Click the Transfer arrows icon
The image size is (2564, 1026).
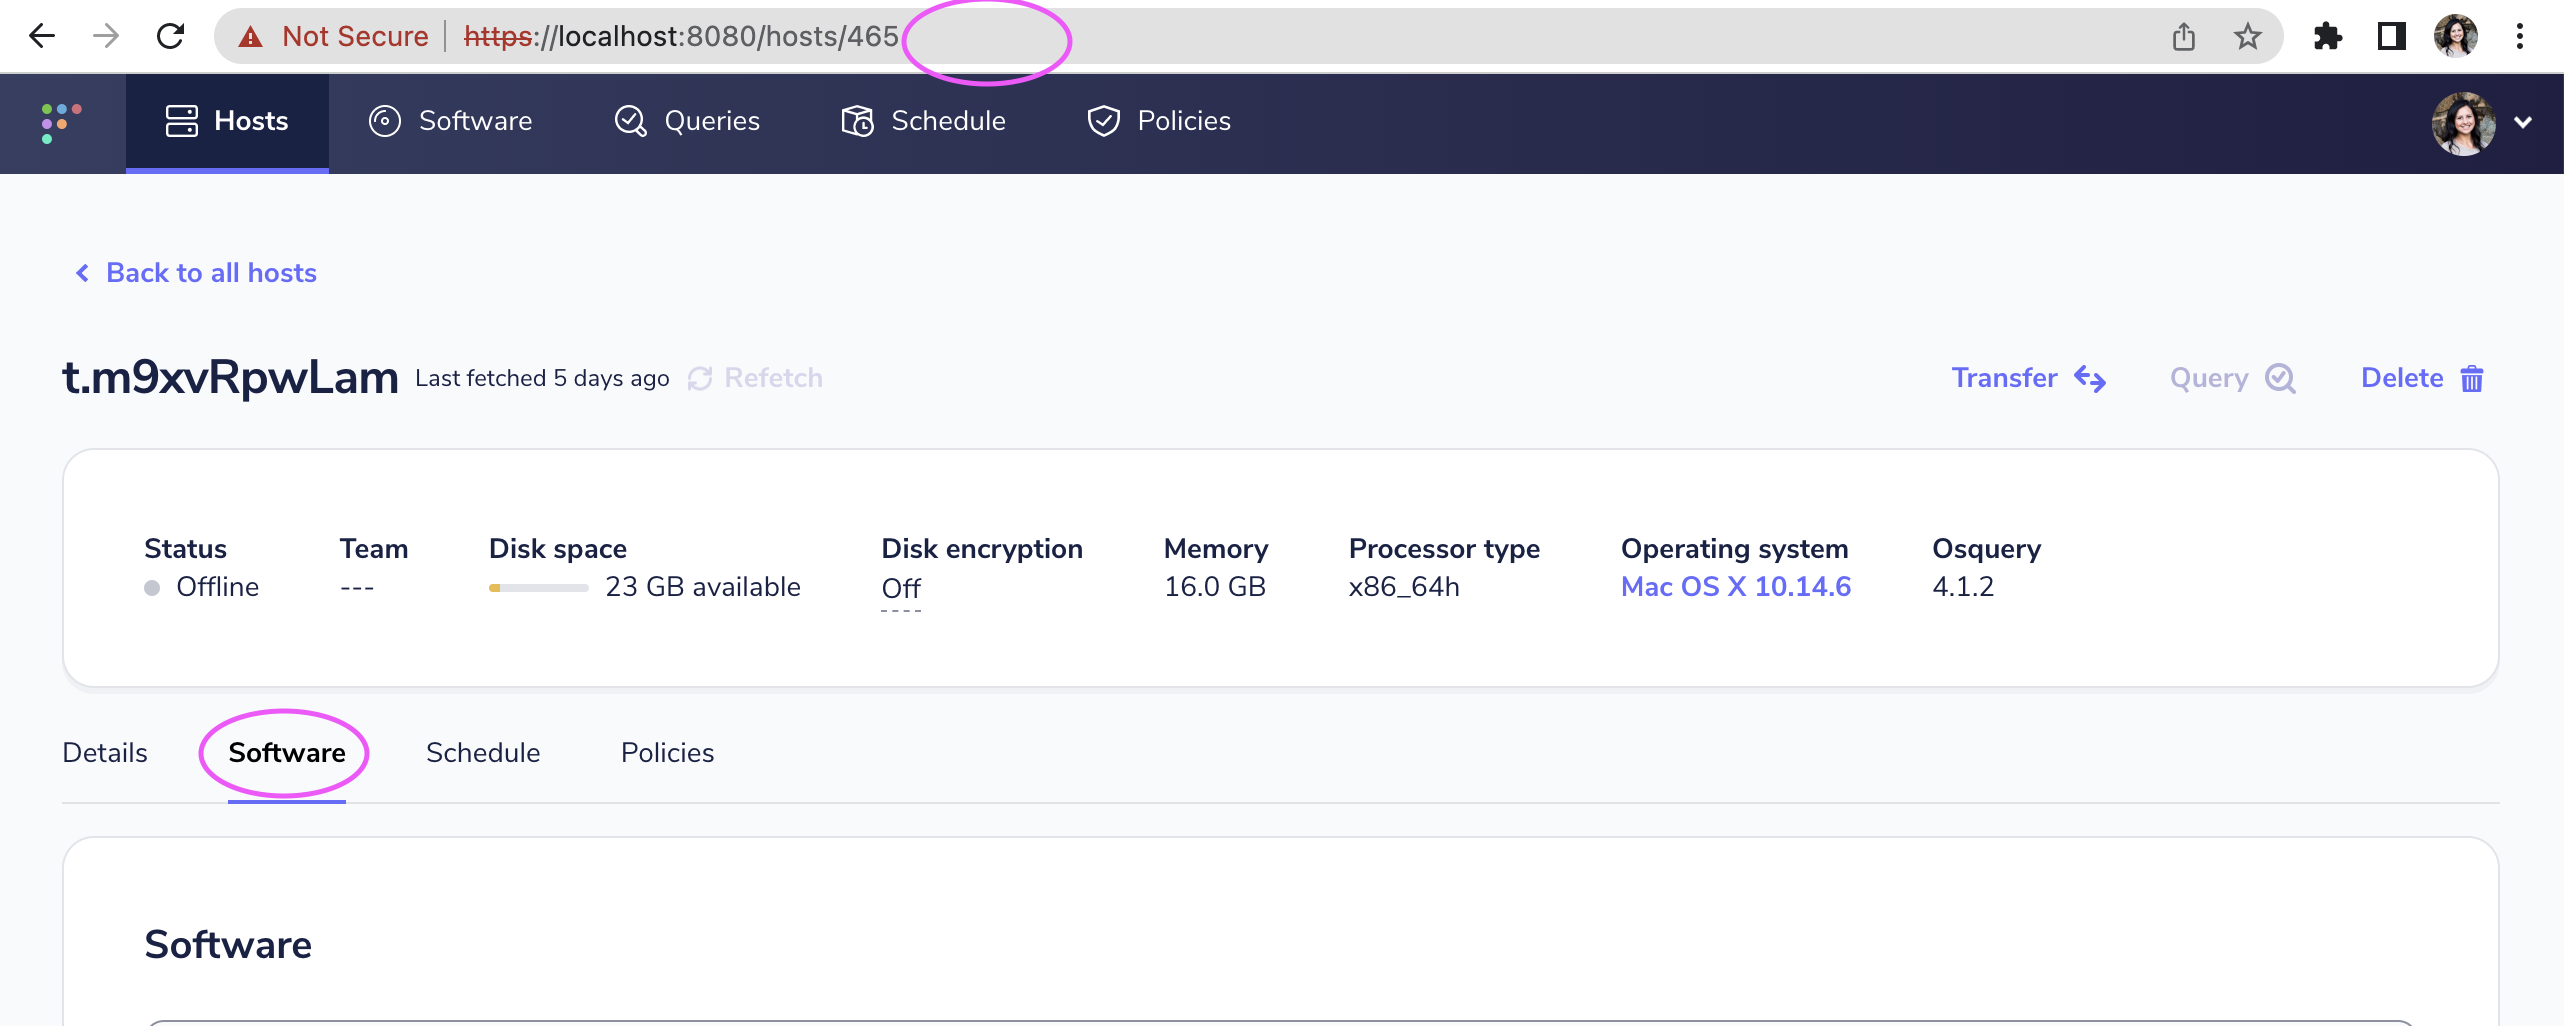(2089, 378)
